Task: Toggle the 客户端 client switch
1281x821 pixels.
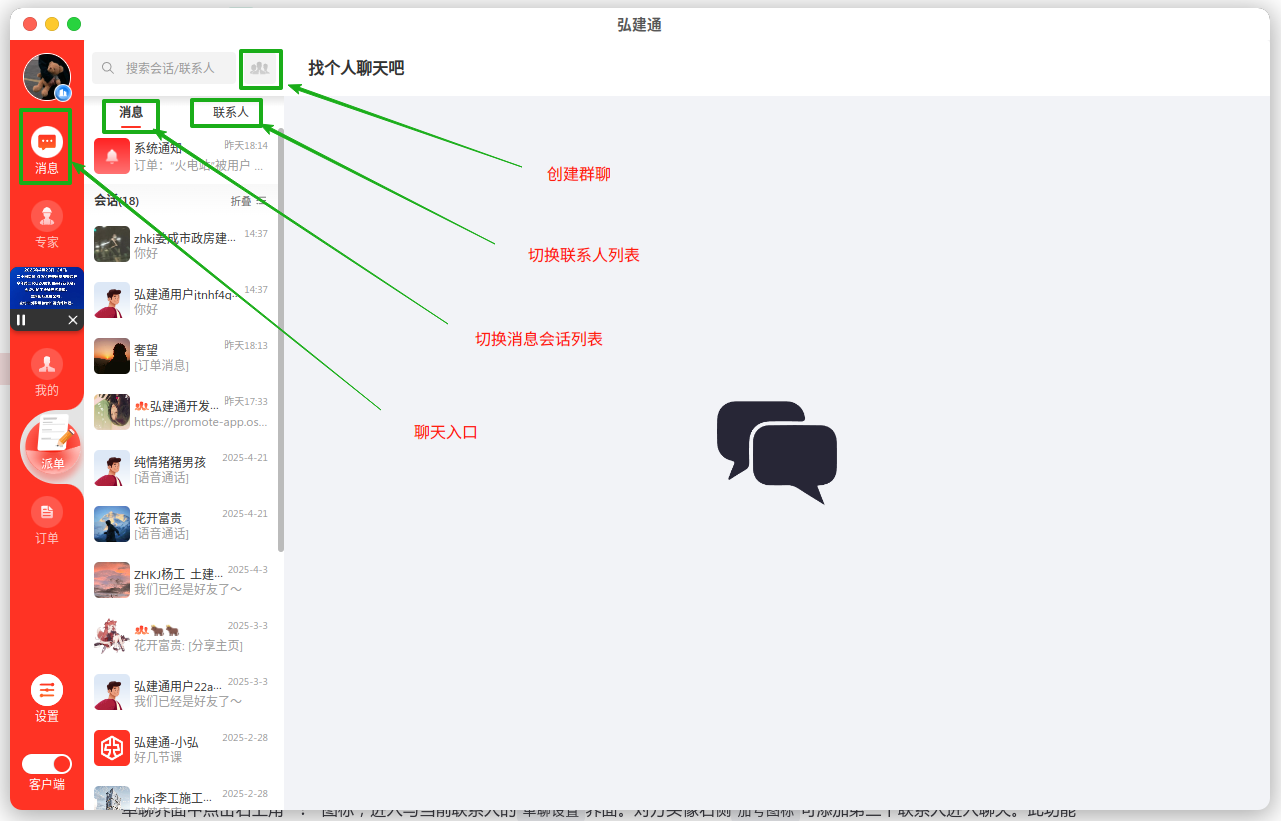Action: coord(47,764)
